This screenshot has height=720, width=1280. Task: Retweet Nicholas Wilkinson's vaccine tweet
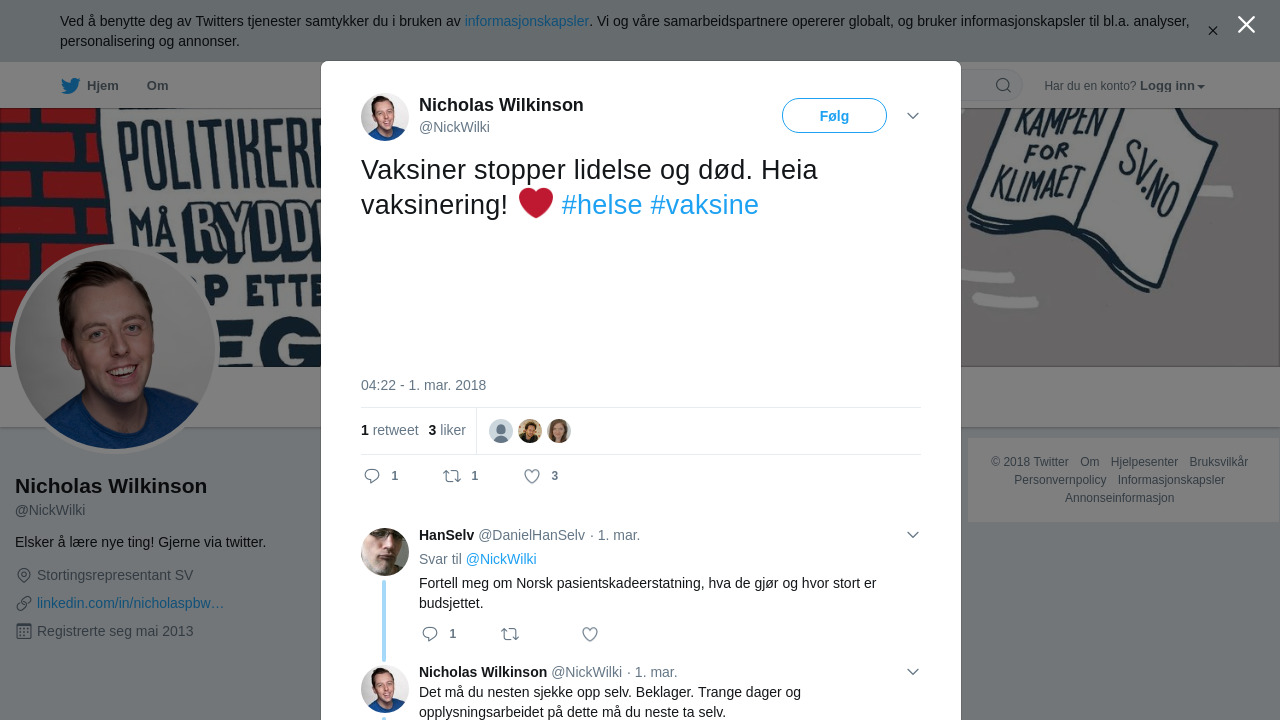(452, 476)
